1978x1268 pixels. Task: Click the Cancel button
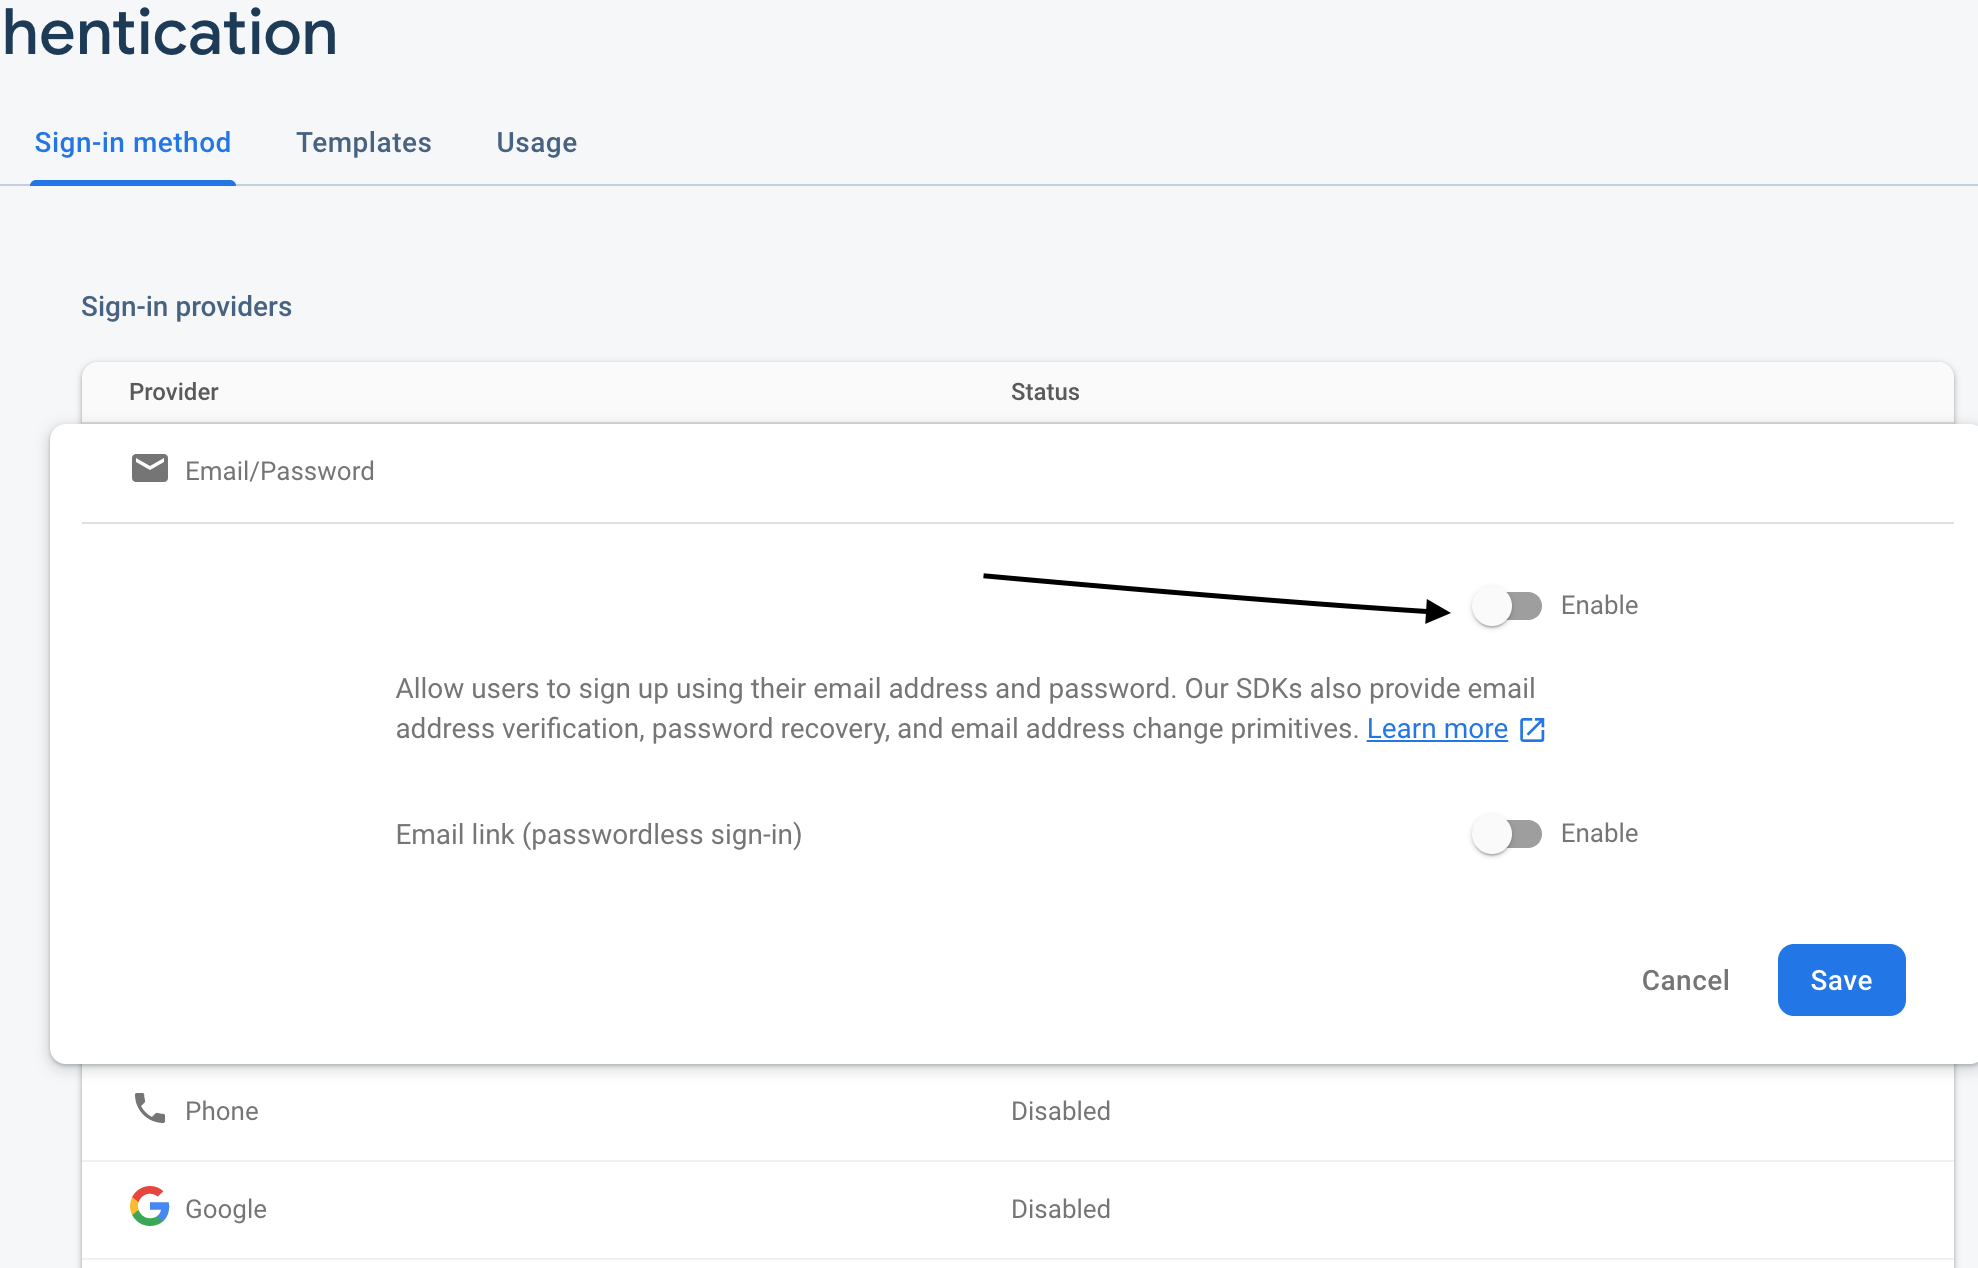coord(1685,980)
